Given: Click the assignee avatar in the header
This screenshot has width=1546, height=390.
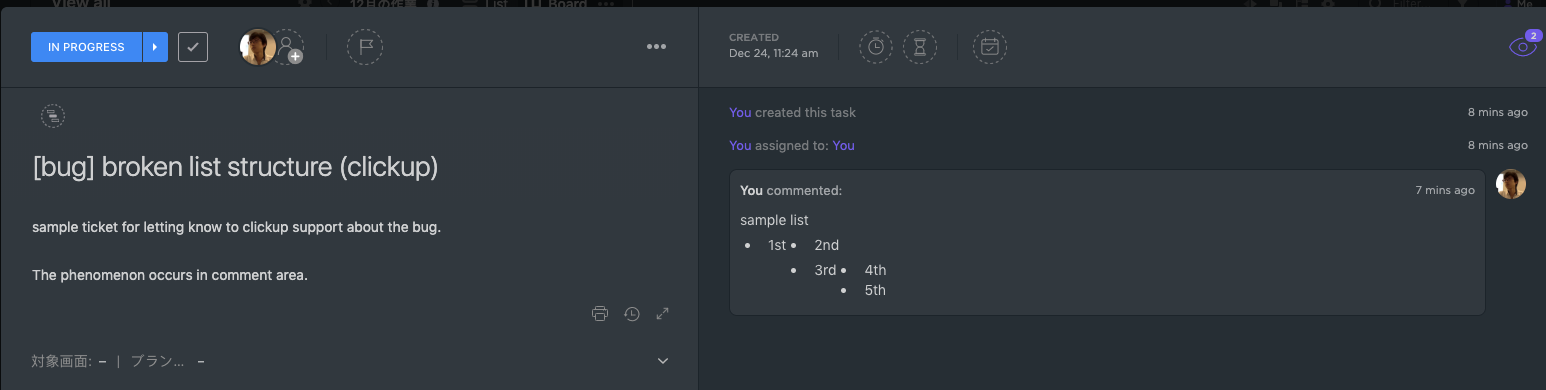Looking at the screenshot, I should (x=258, y=47).
